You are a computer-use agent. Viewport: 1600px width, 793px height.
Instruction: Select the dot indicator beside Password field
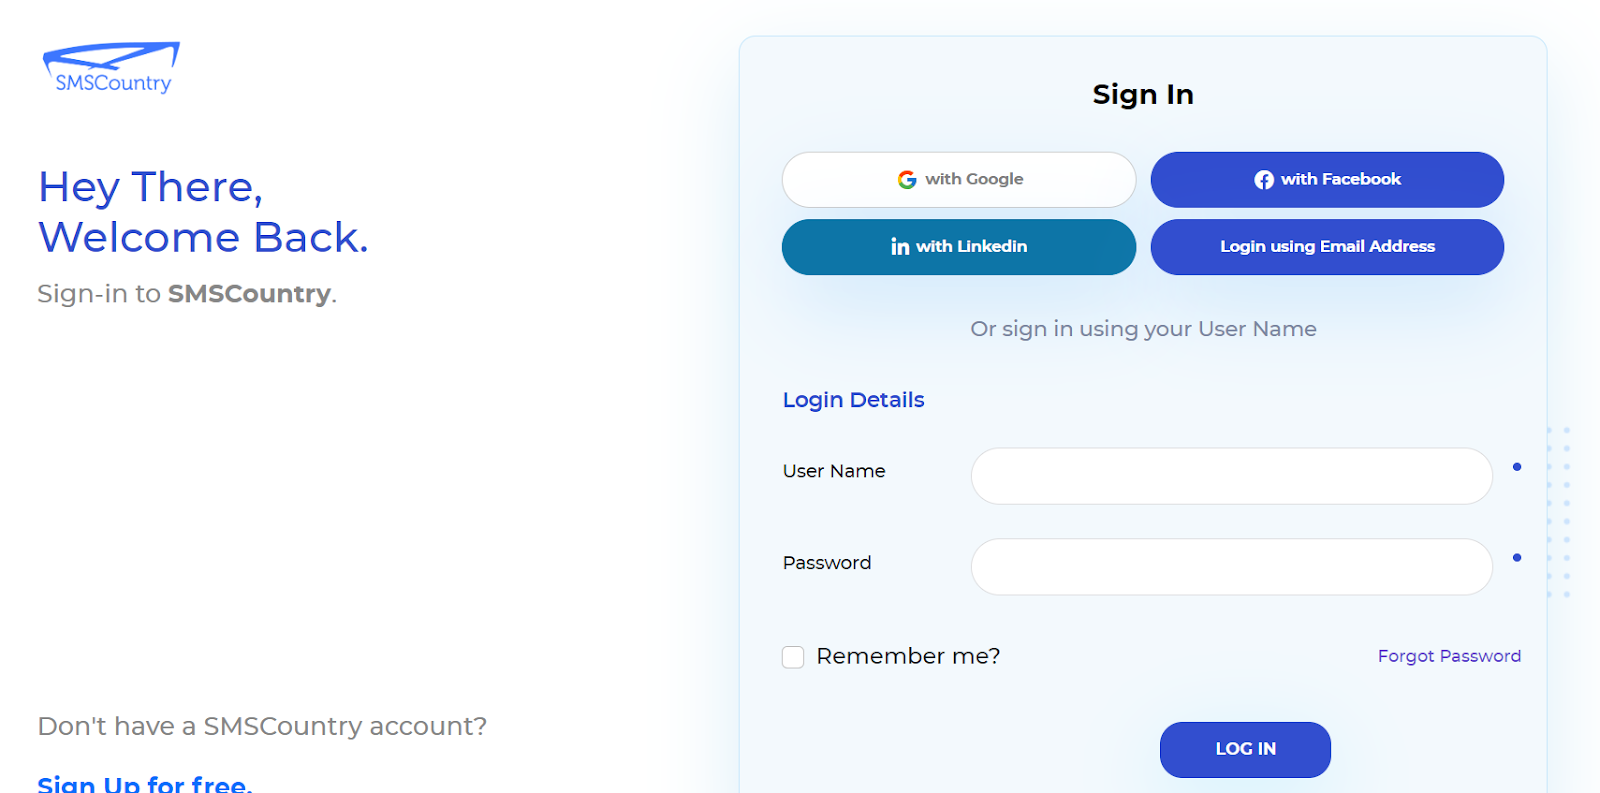pos(1517,558)
